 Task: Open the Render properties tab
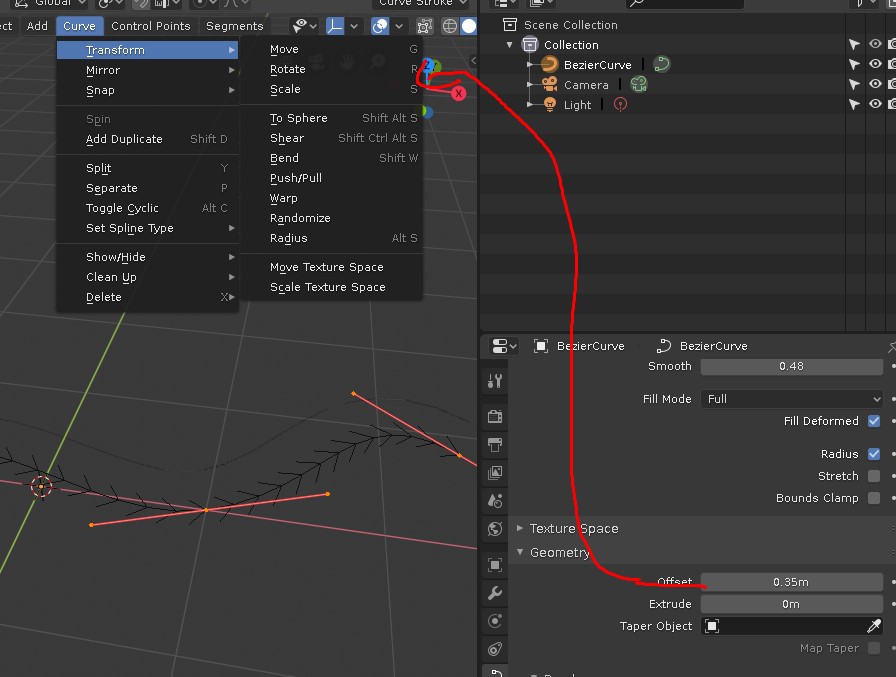click(x=495, y=416)
